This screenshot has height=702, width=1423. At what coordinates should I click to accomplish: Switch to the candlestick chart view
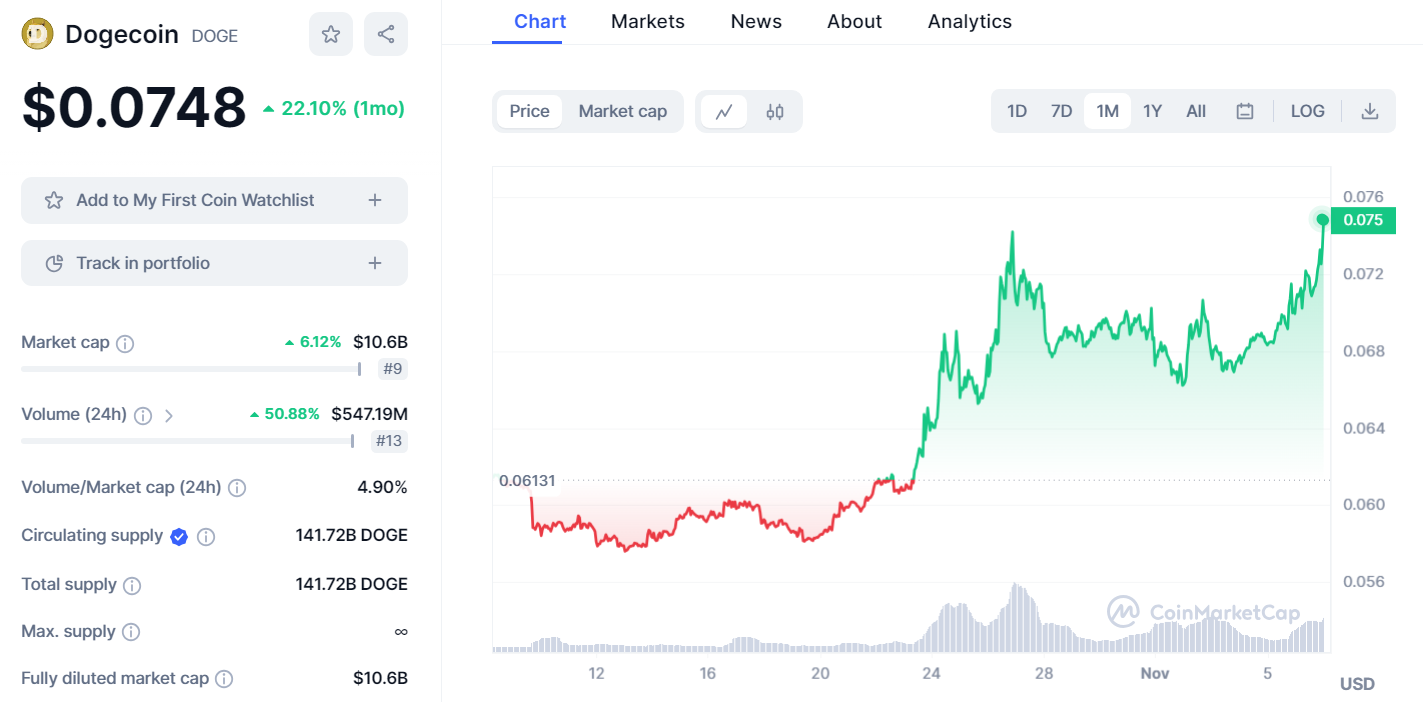[x=775, y=111]
